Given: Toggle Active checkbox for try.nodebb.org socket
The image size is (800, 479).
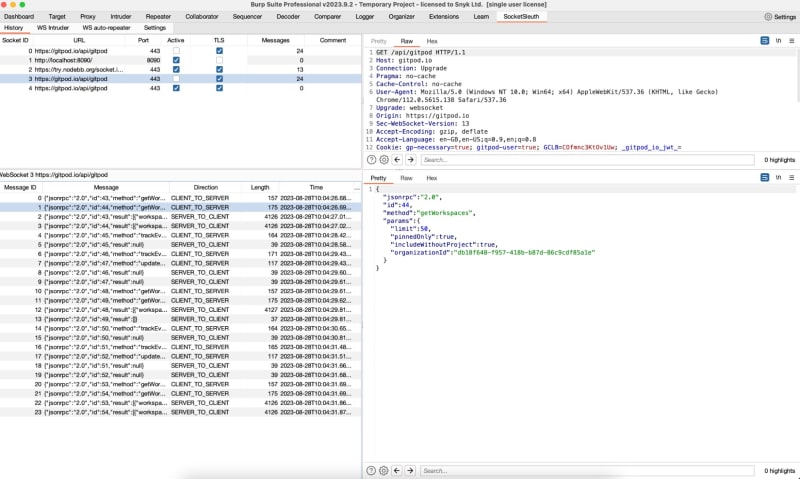Looking at the screenshot, I should point(176,69).
